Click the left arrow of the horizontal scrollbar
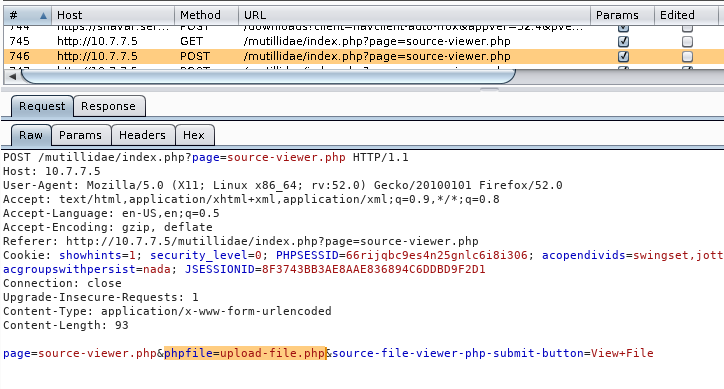 point(12,77)
